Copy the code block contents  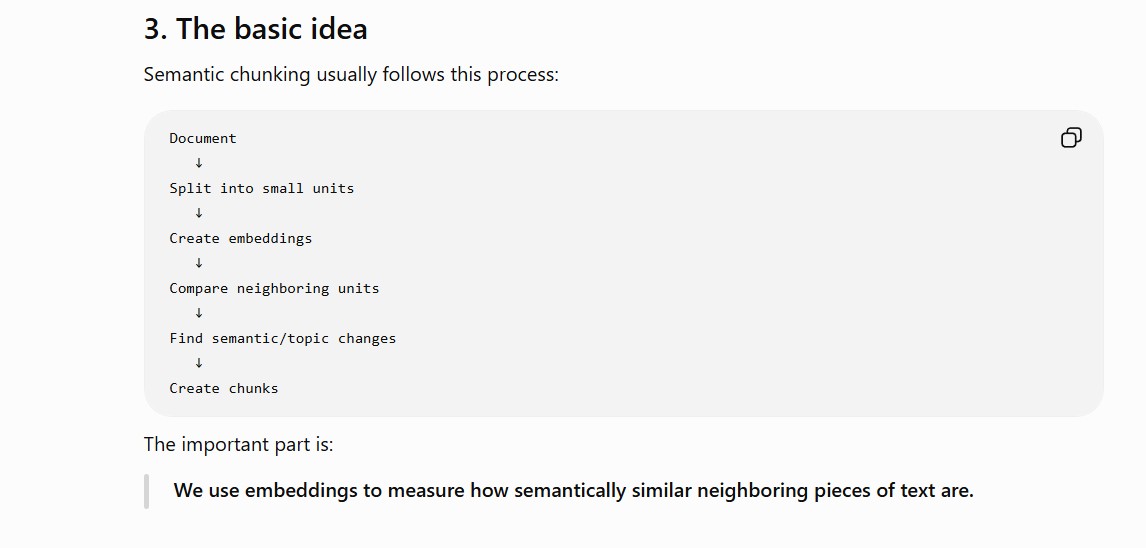pos(1071,137)
